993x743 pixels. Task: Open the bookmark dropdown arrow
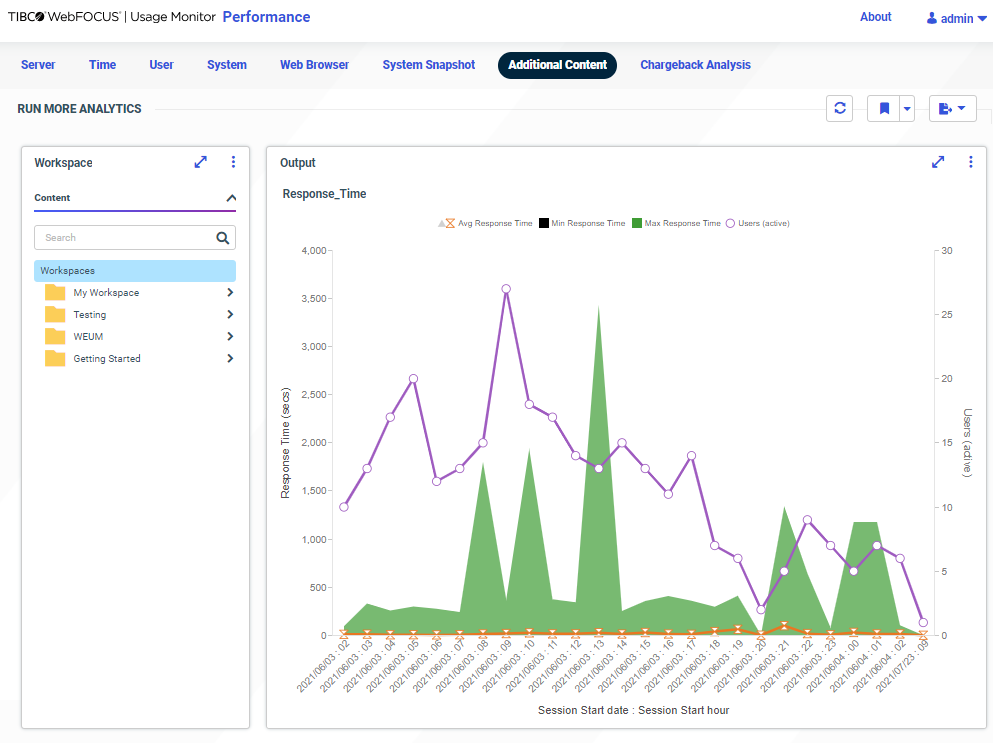point(904,108)
